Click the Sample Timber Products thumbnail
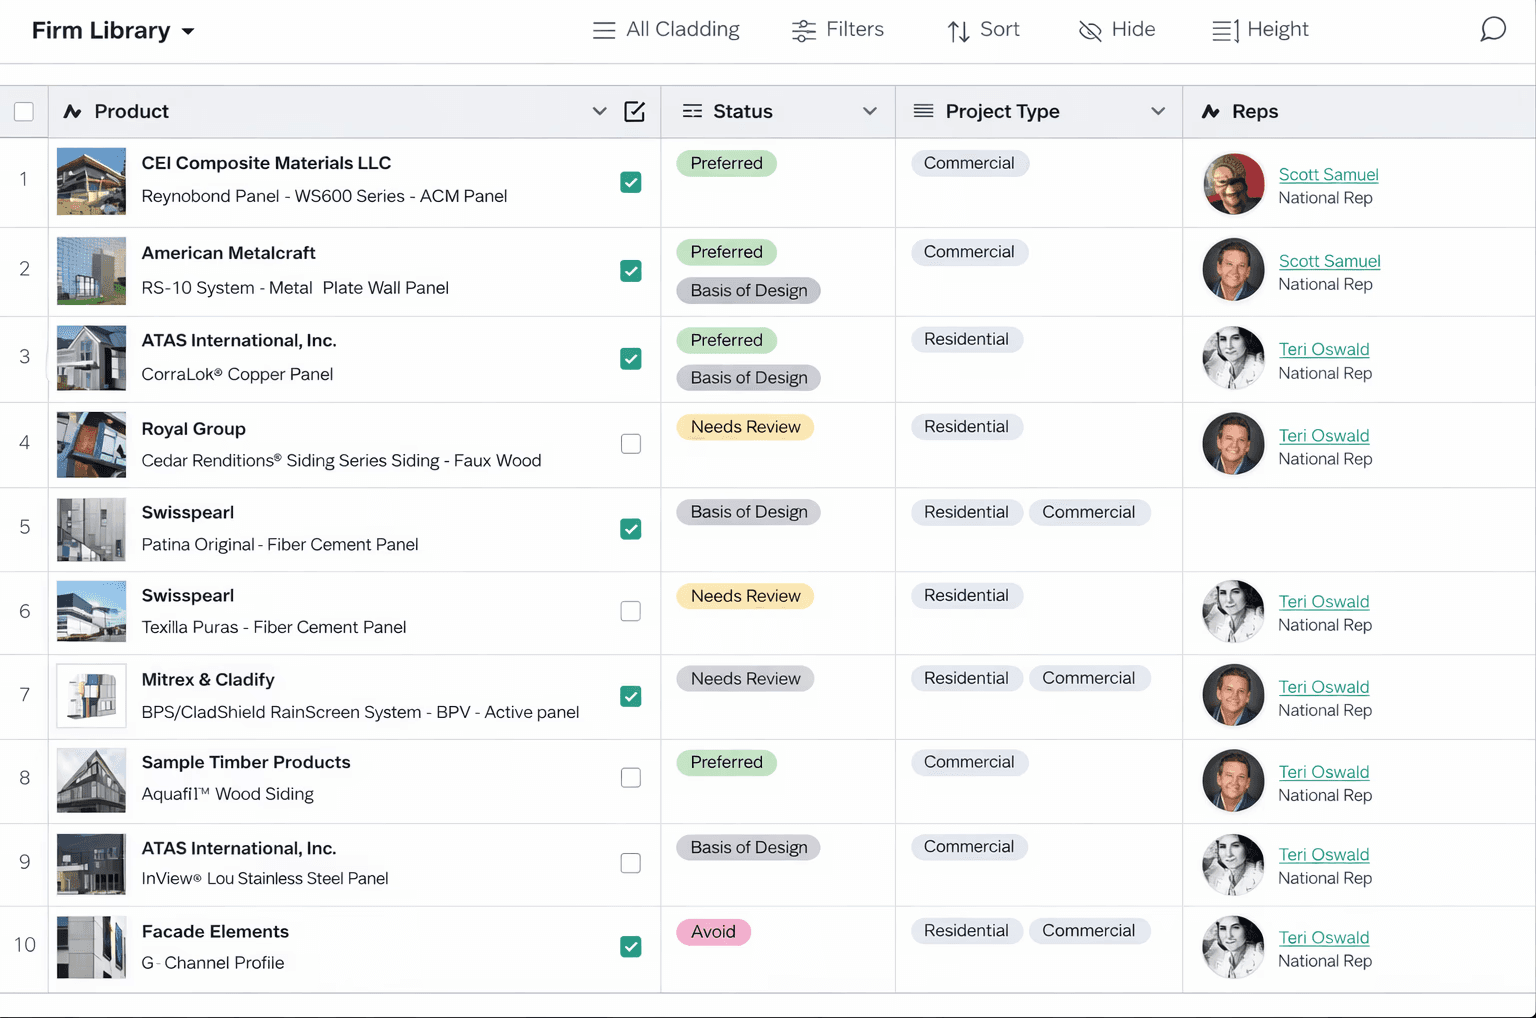The width and height of the screenshot is (1536, 1018). click(x=91, y=780)
